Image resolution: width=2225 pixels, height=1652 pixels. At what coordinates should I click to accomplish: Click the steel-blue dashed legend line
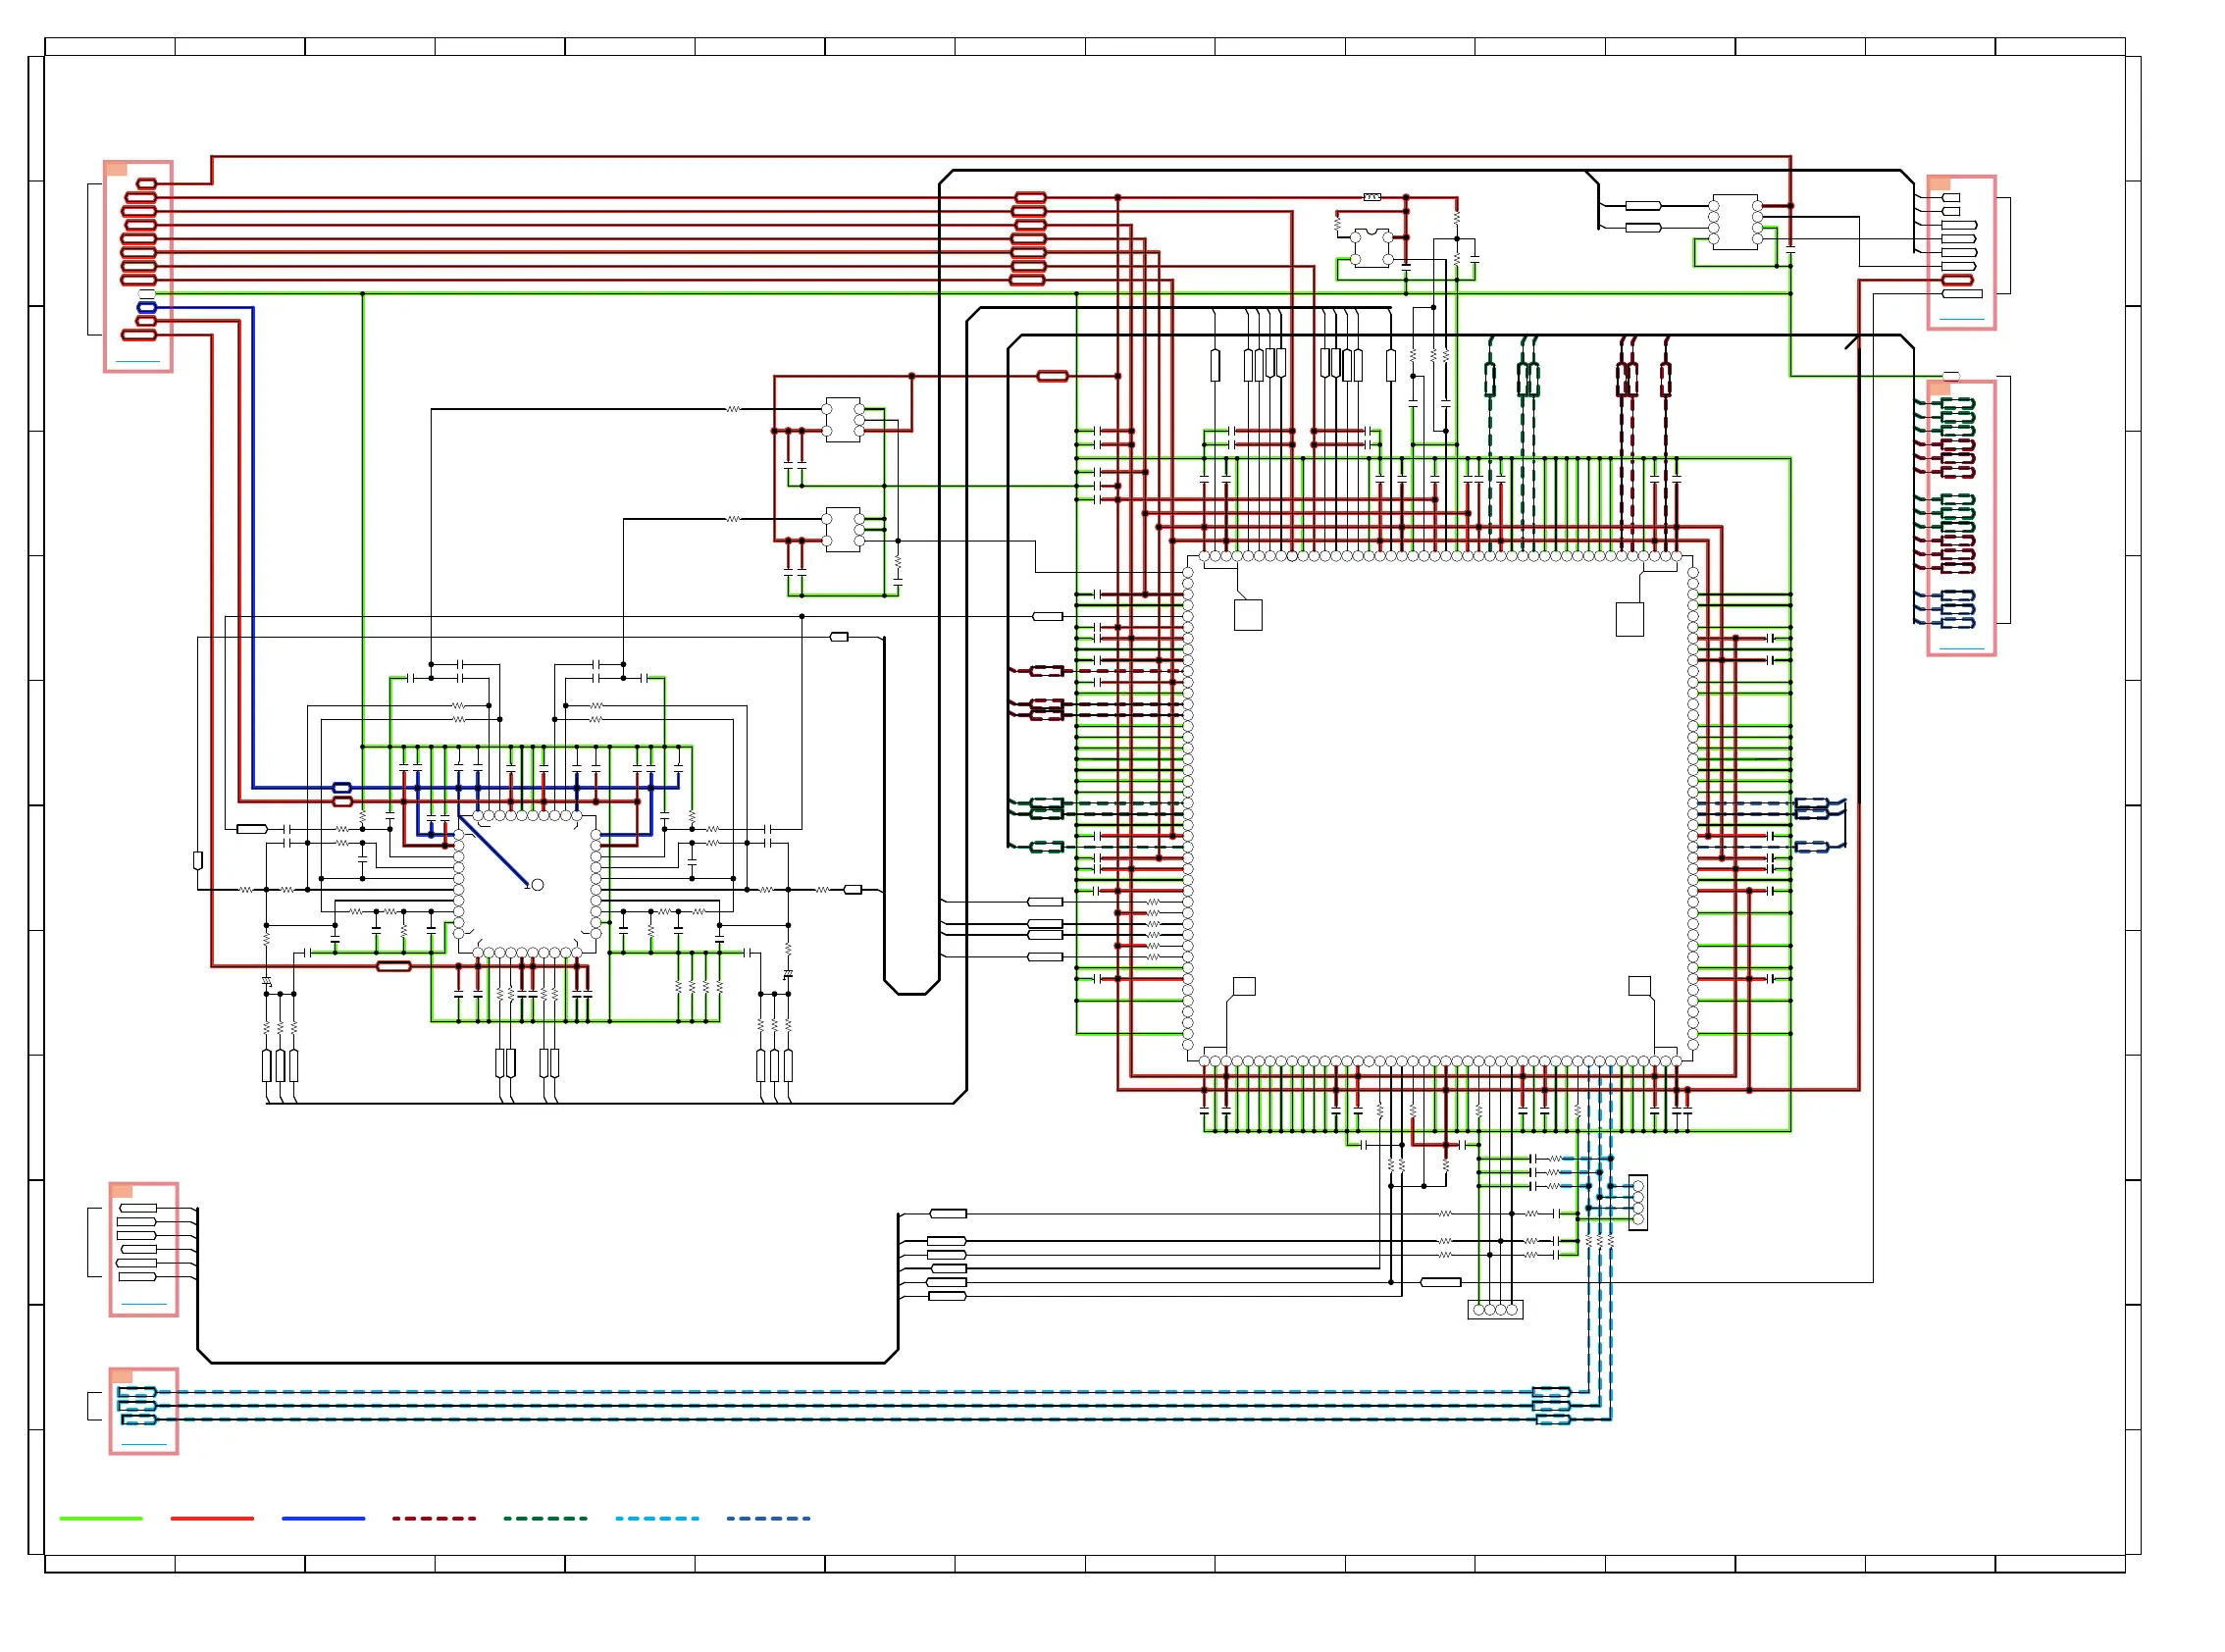pos(768,1519)
